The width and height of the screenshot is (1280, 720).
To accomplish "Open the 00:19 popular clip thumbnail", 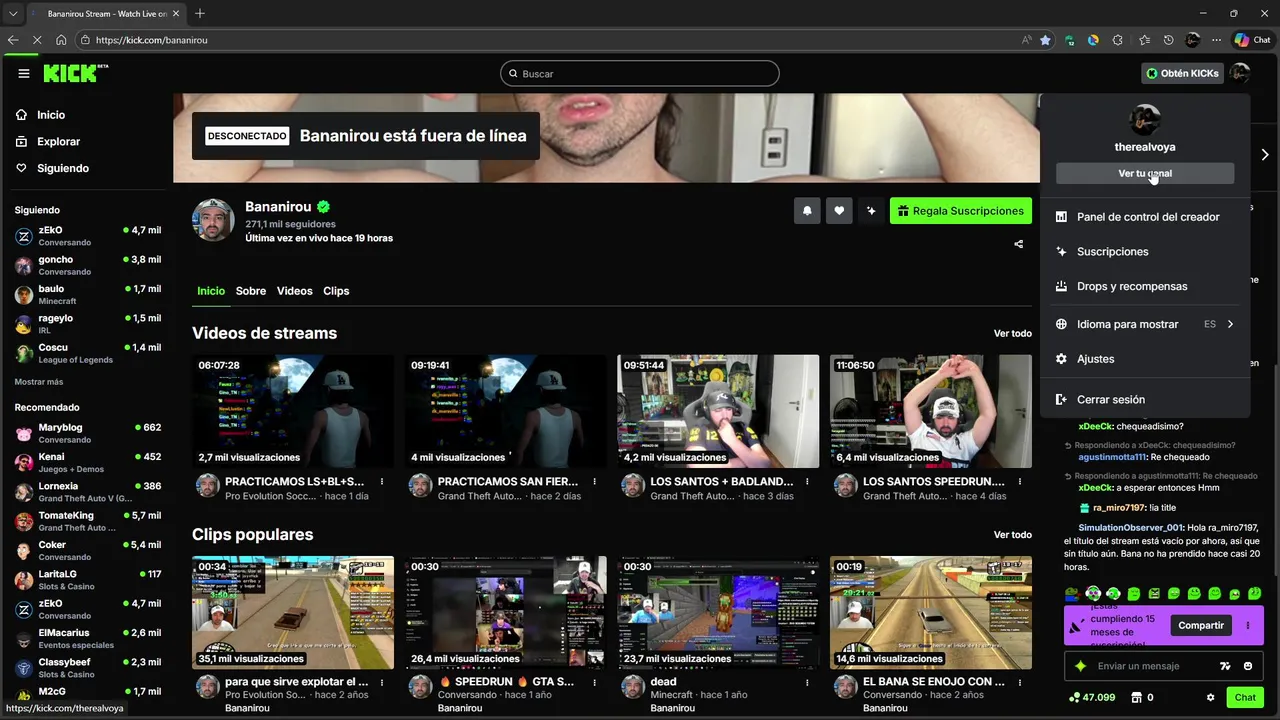I will click(x=931, y=612).
